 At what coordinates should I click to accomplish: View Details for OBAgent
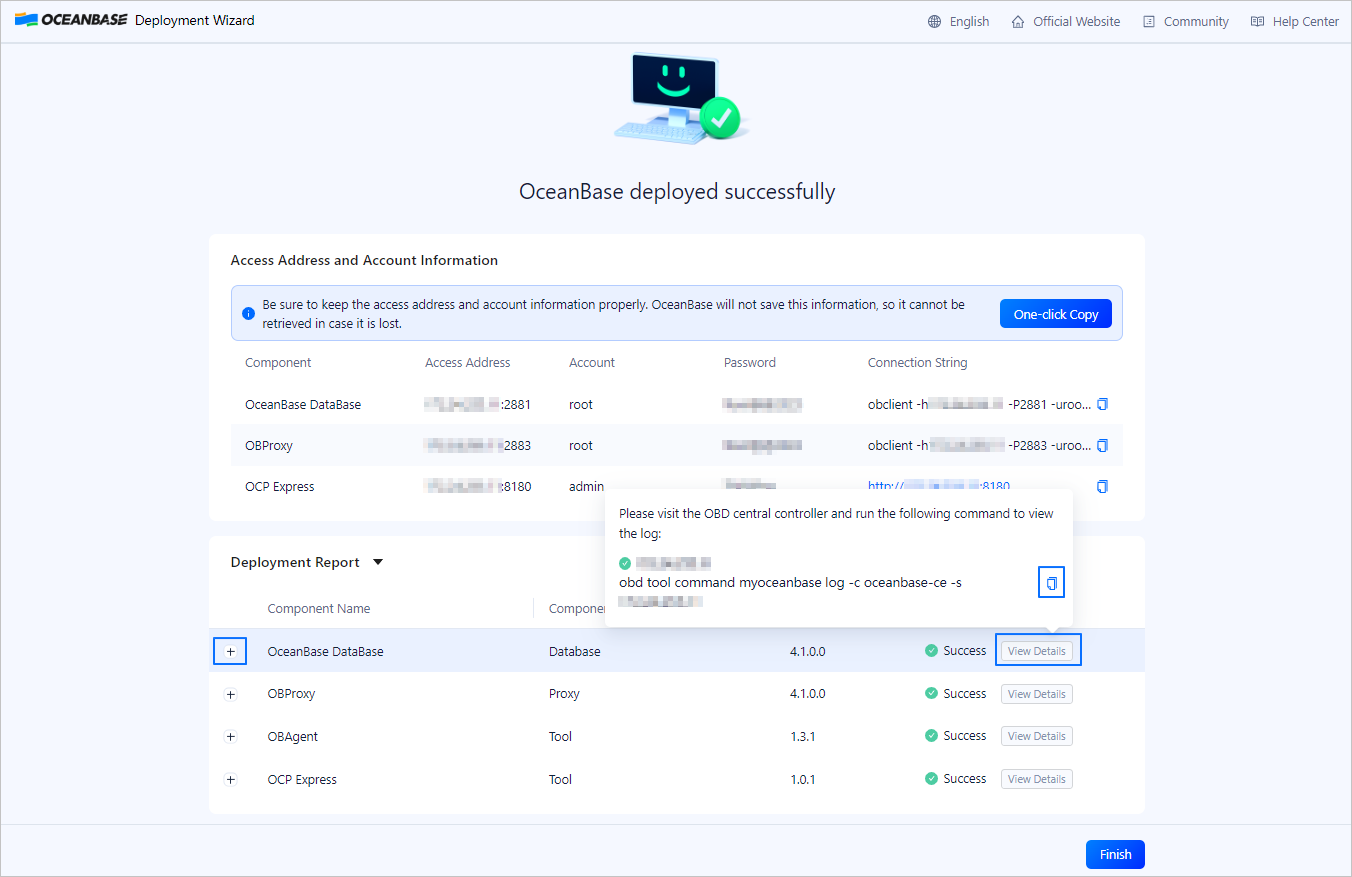pyautogui.click(x=1036, y=736)
